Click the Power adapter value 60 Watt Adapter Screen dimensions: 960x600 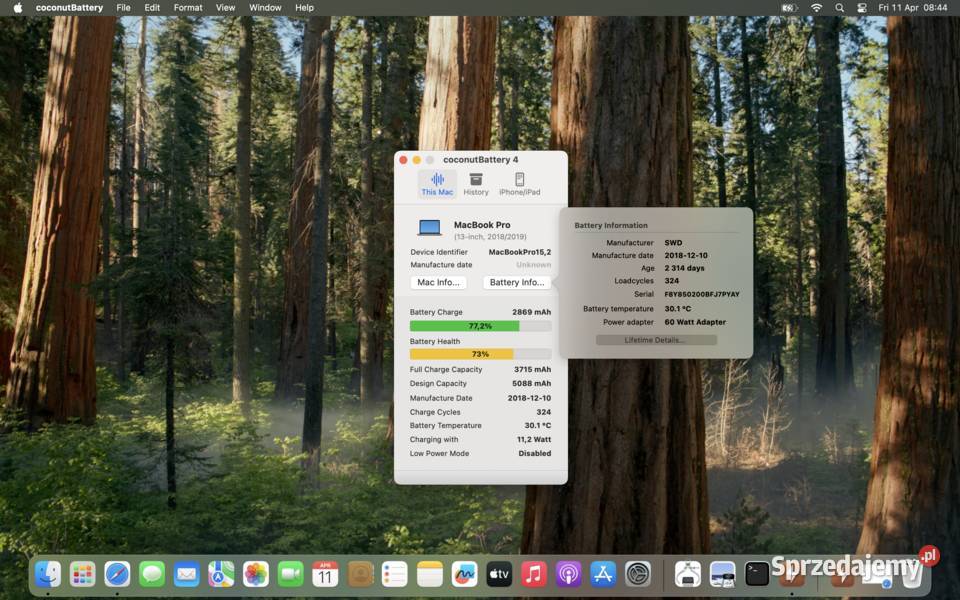coord(695,322)
